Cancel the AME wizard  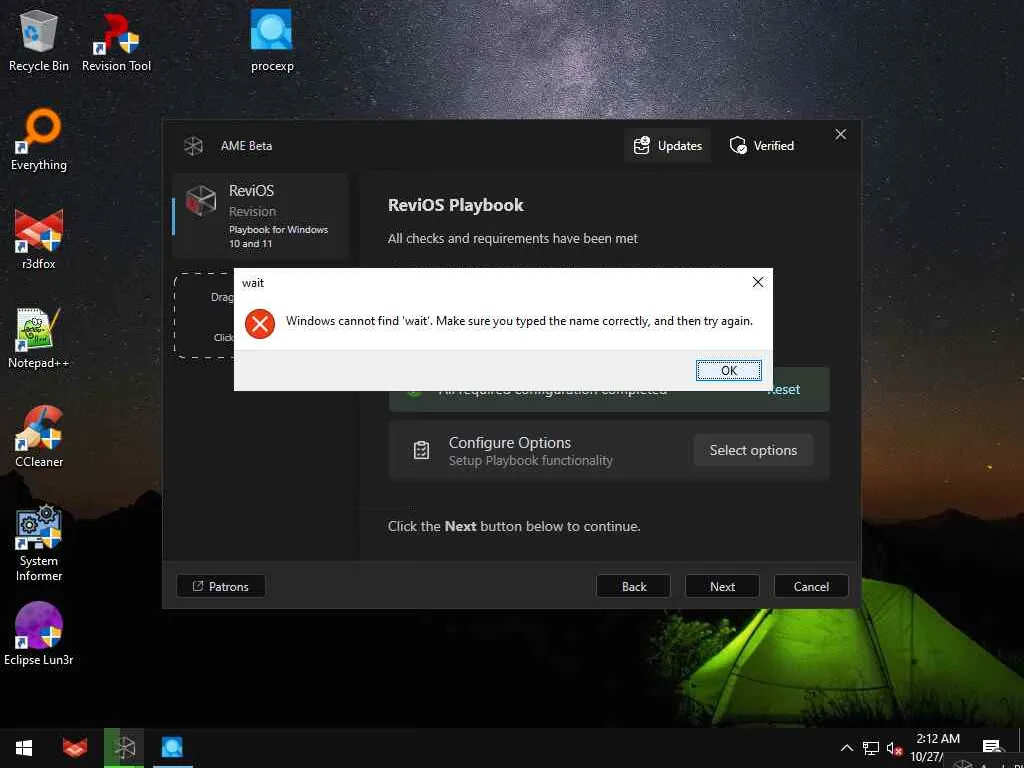click(x=811, y=586)
